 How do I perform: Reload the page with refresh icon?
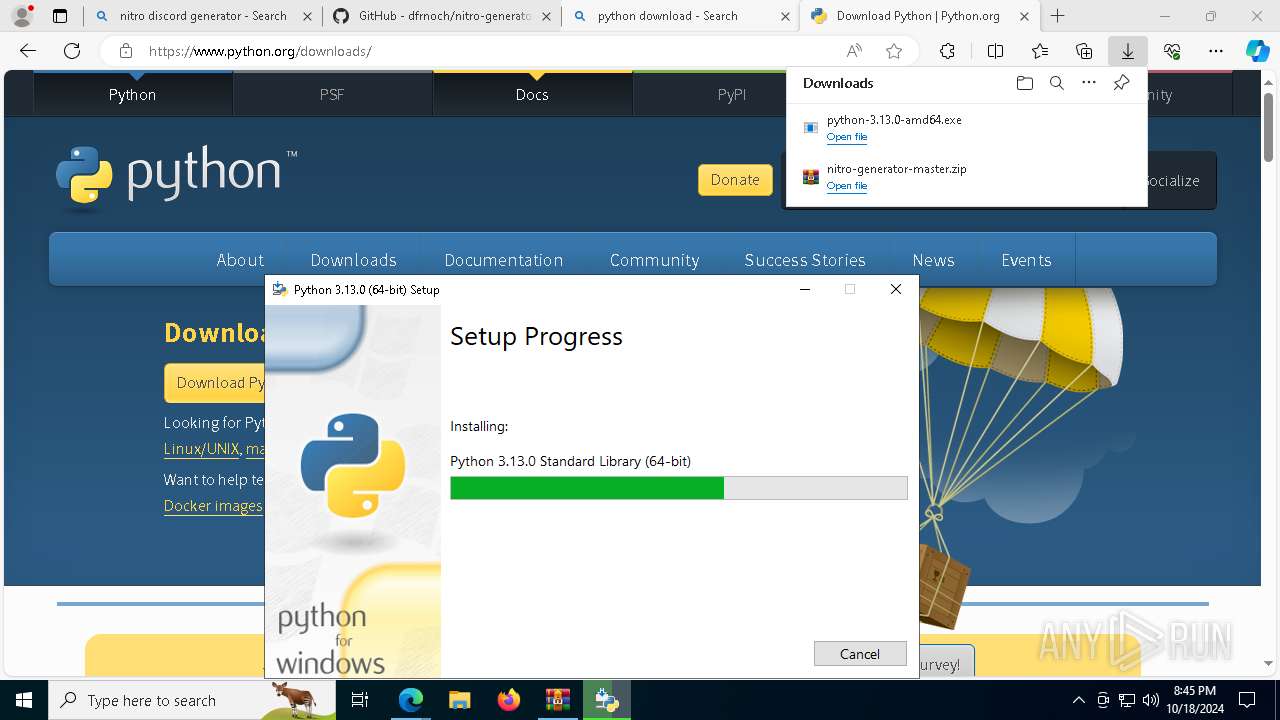[72, 51]
